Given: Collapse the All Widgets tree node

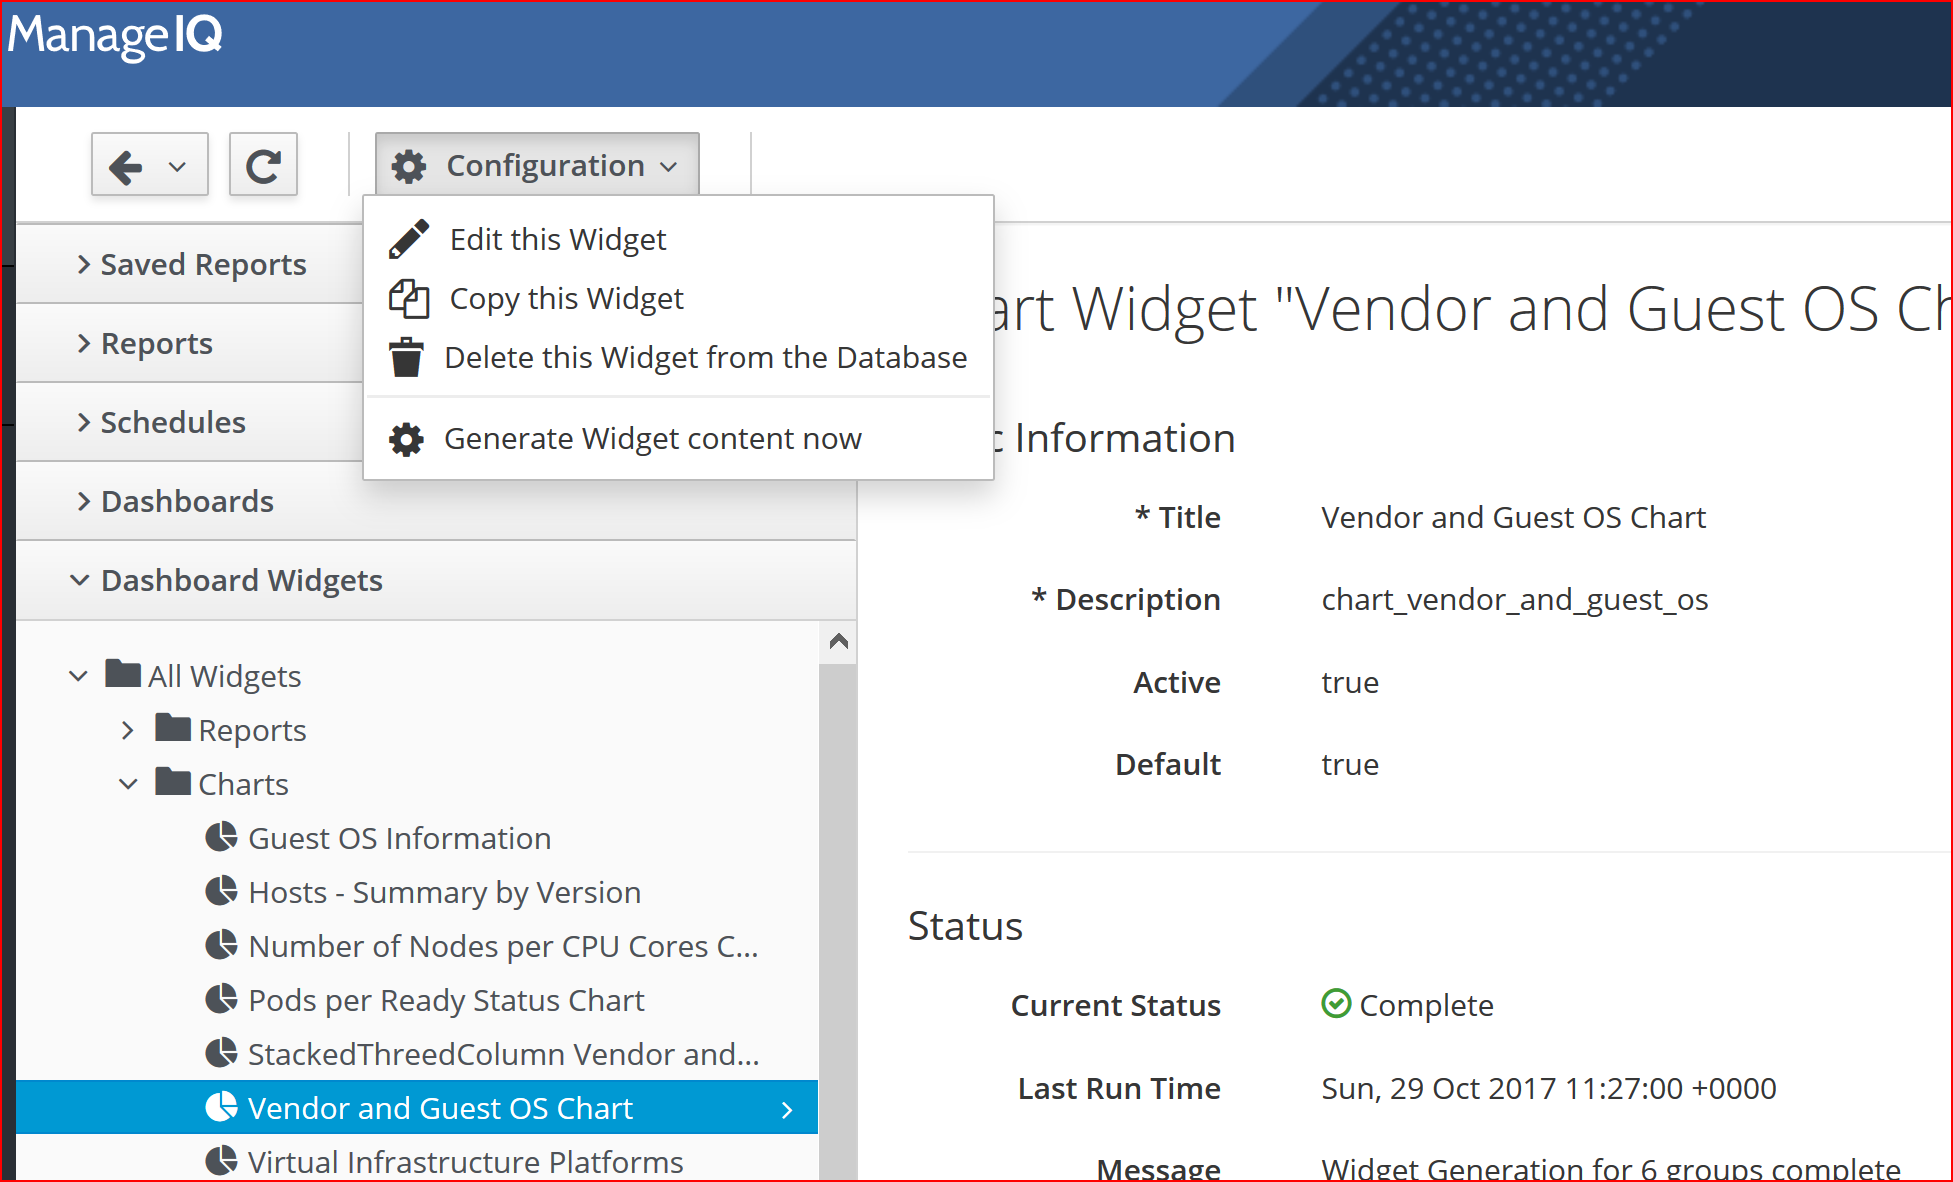Looking at the screenshot, I should (78, 675).
